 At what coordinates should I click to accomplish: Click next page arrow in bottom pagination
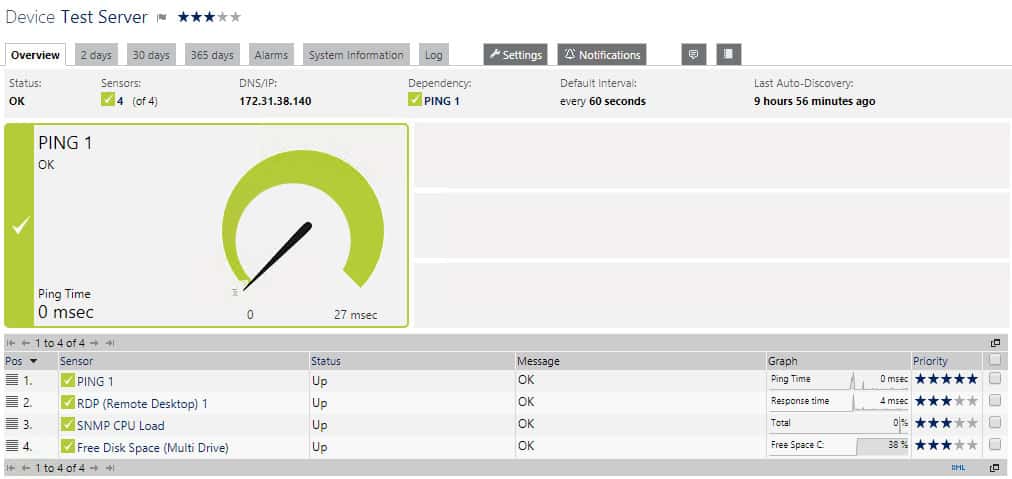[x=94, y=468]
